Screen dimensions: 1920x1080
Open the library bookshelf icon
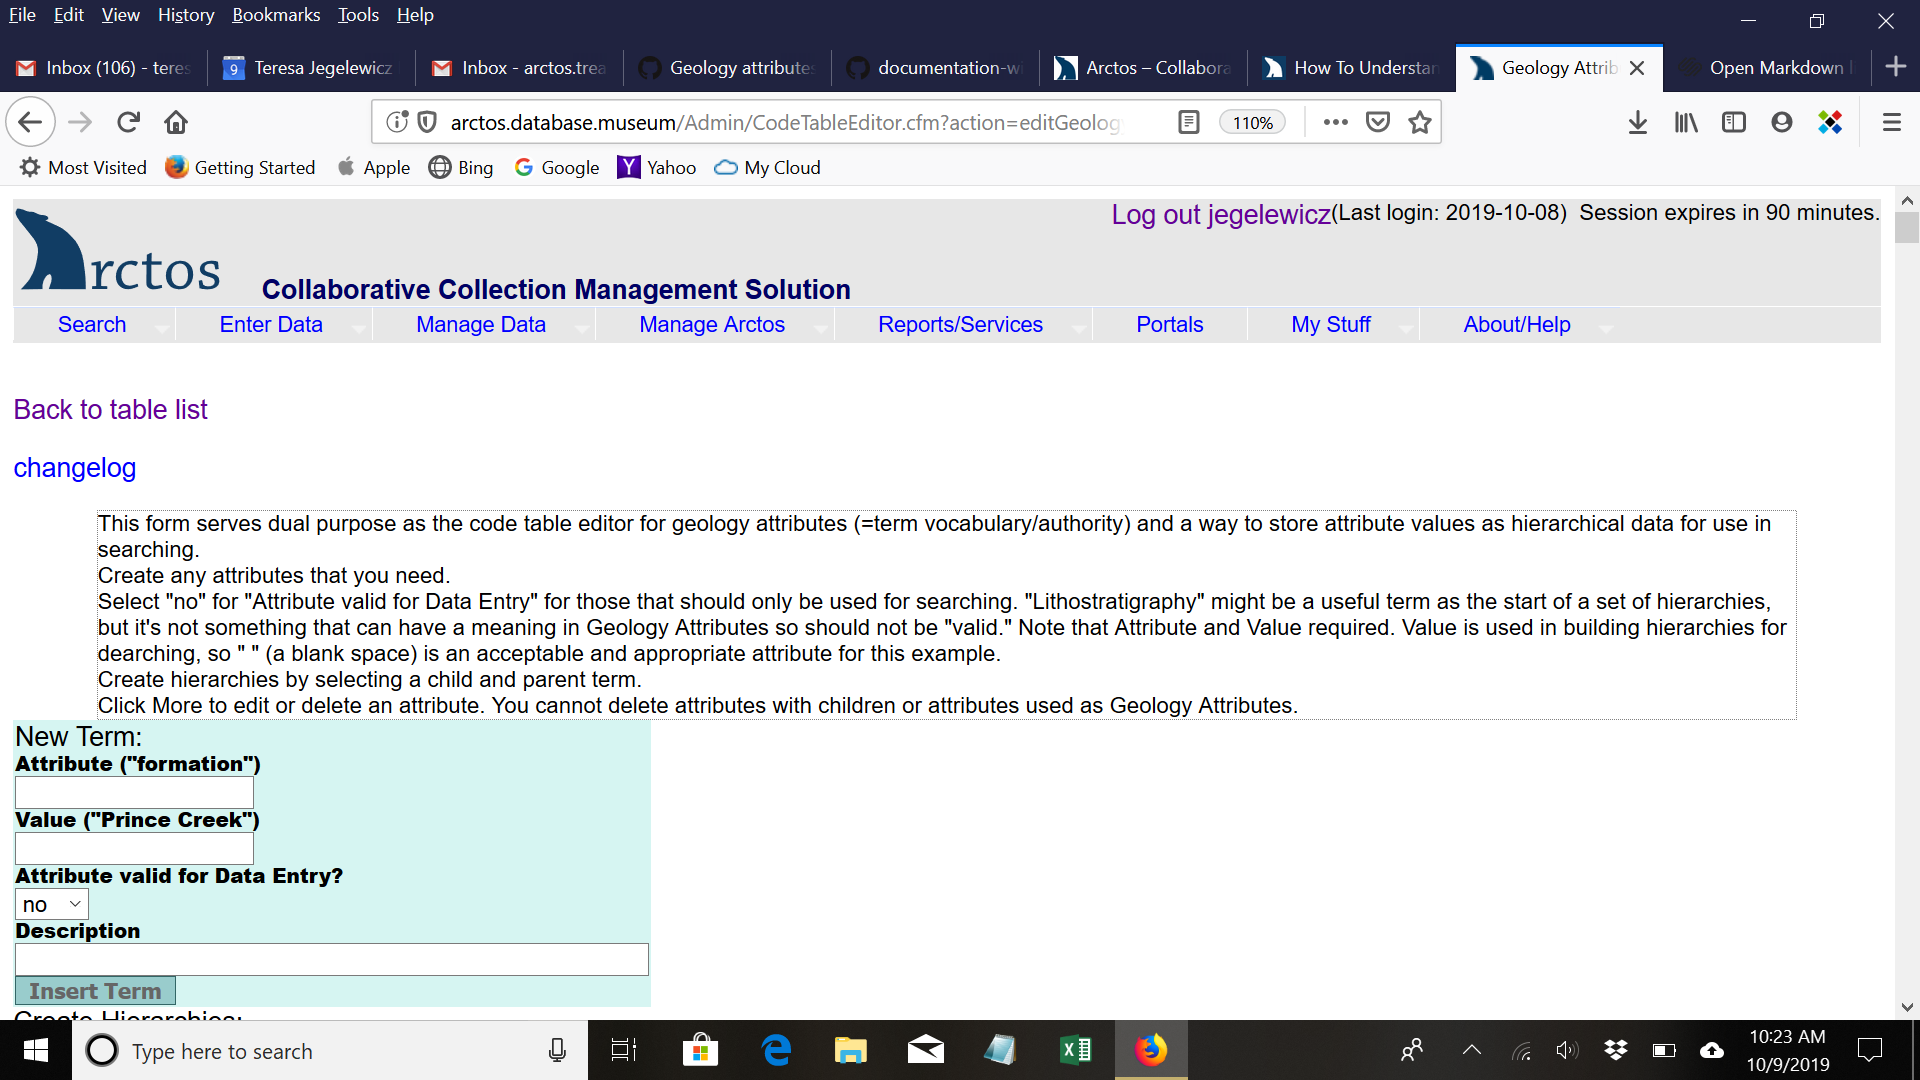pyautogui.click(x=1686, y=122)
